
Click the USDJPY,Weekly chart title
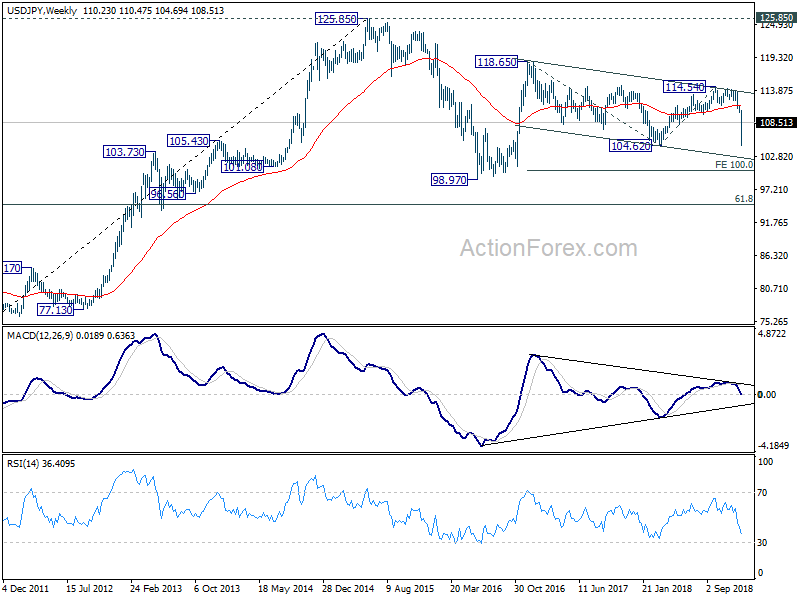(x=41, y=10)
